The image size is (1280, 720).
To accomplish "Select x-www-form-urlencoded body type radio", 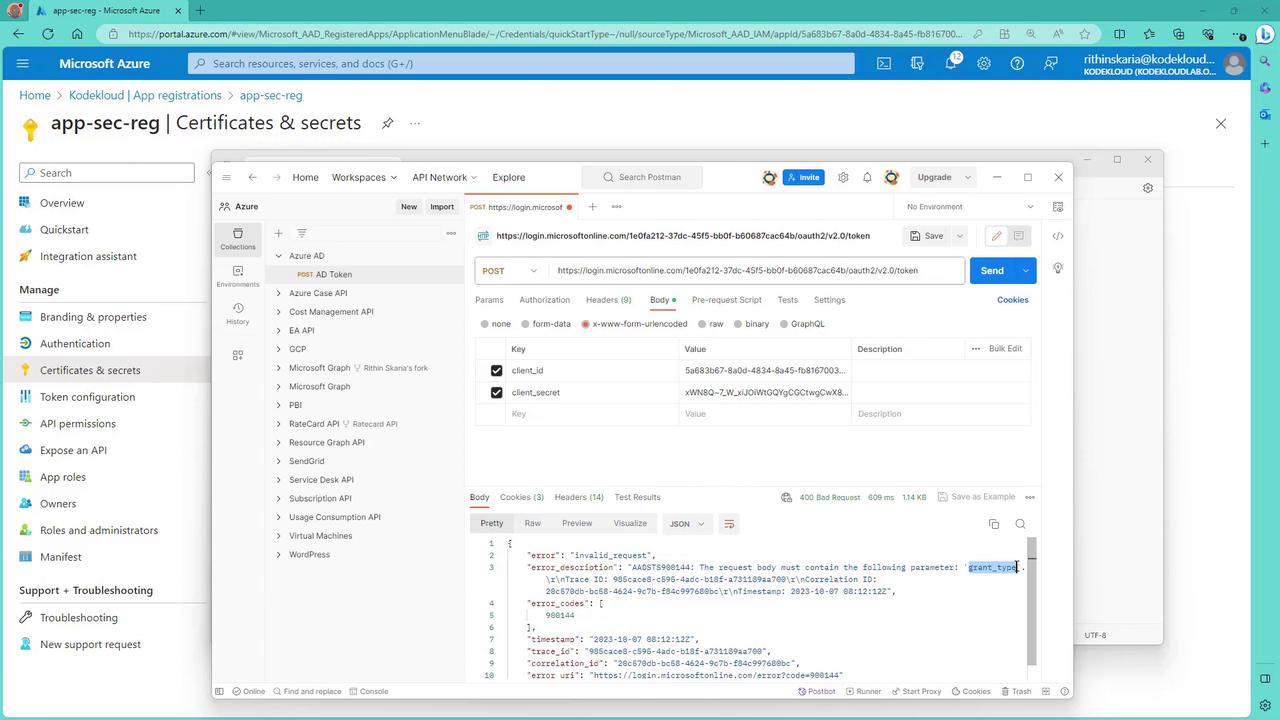I will 585,324.
